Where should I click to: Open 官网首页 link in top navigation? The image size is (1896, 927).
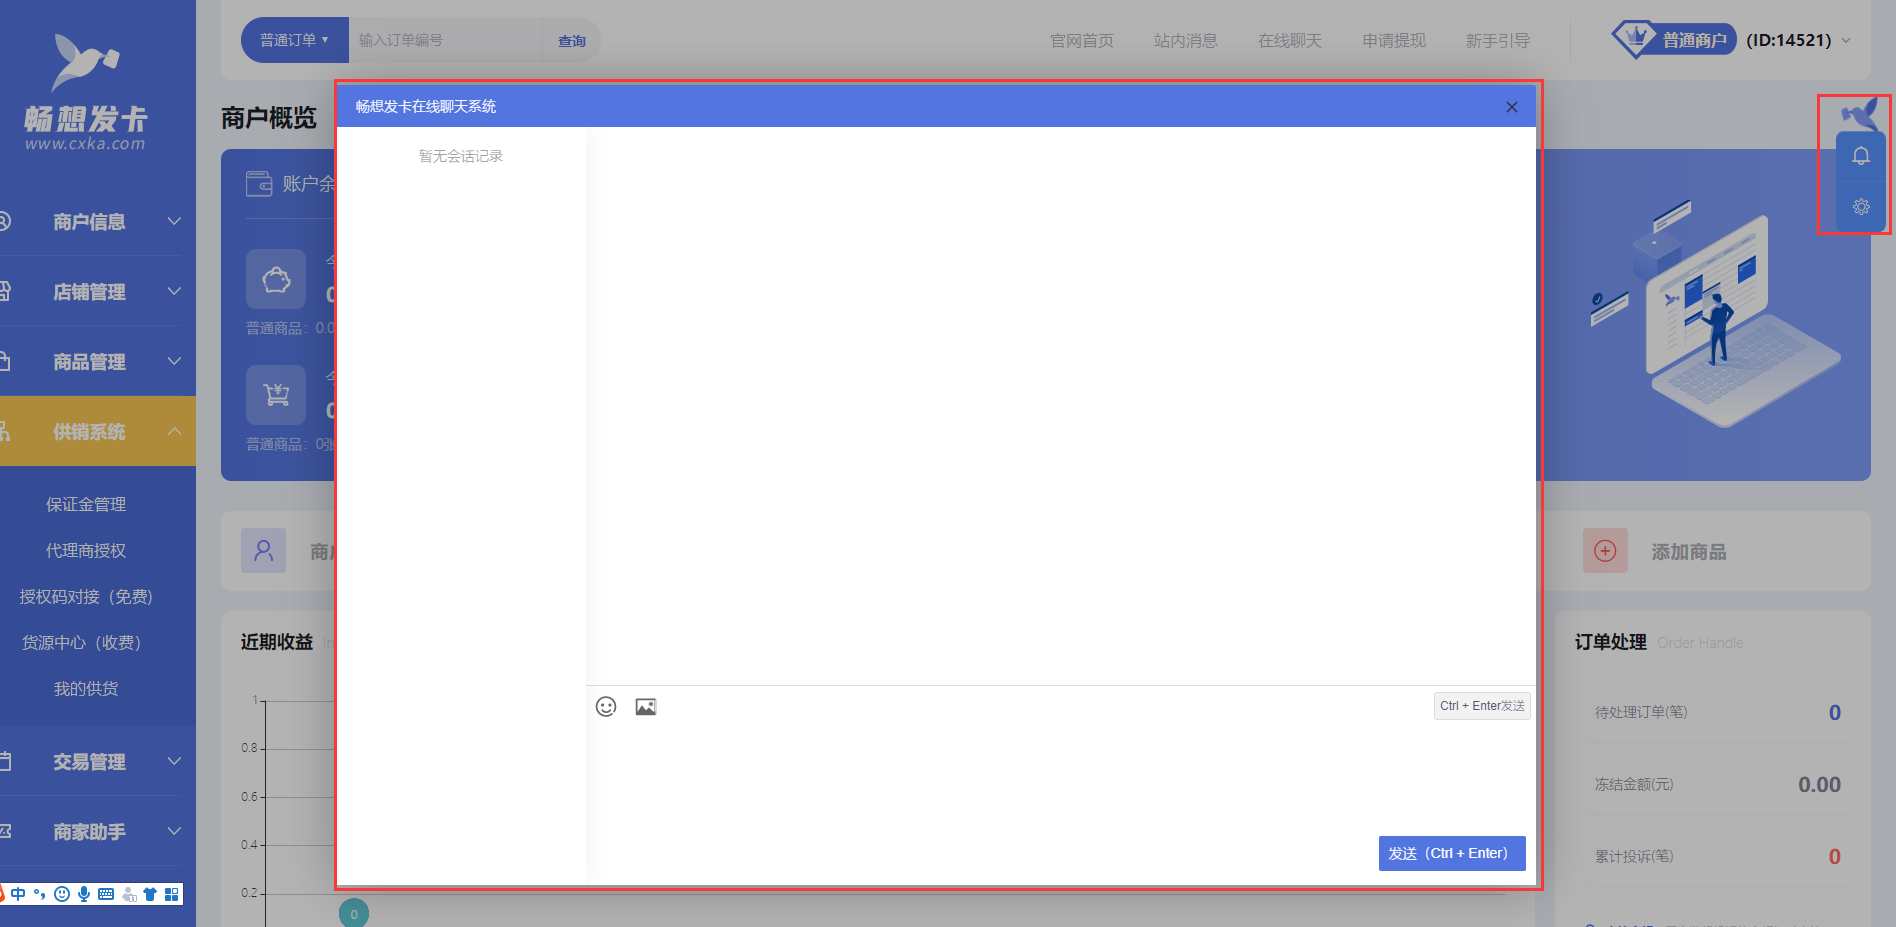point(1081,41)
